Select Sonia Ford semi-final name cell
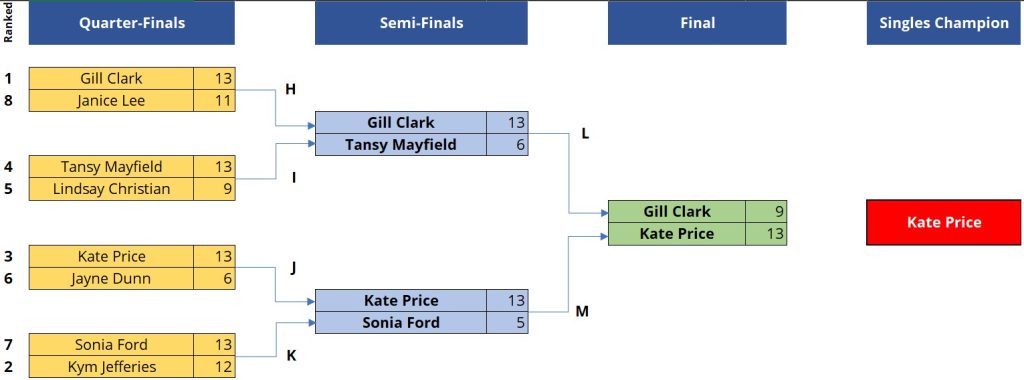 point(401,323)
